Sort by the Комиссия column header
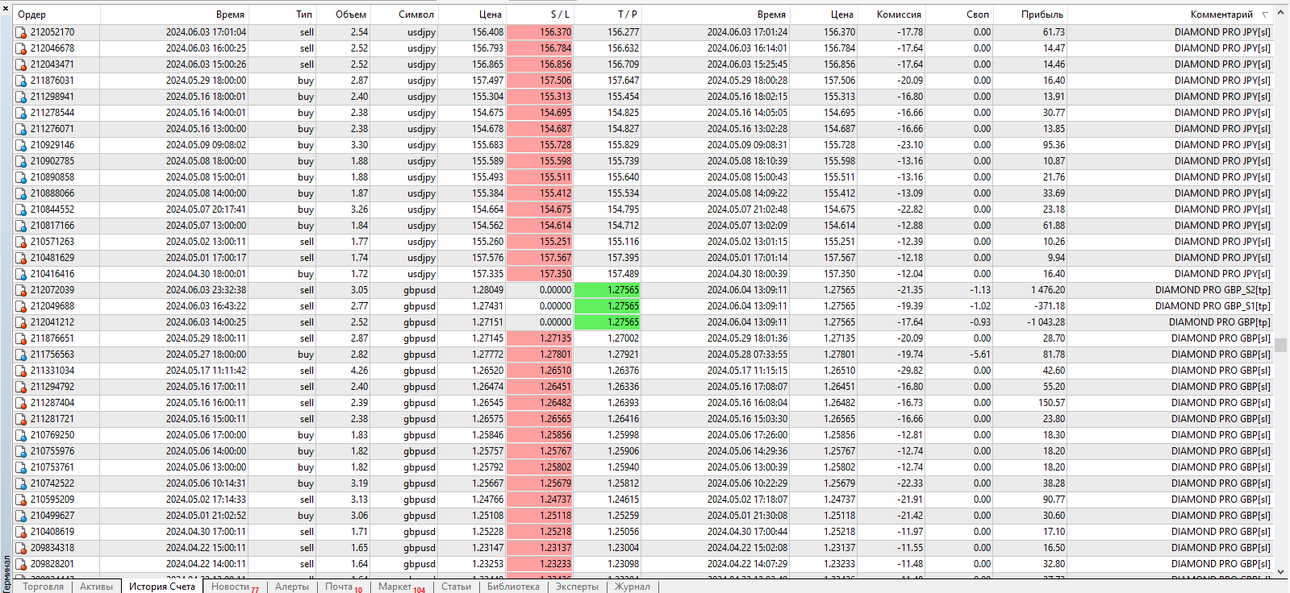The width and height of the screenshot is (1290, 593). (x=893, y=15)
